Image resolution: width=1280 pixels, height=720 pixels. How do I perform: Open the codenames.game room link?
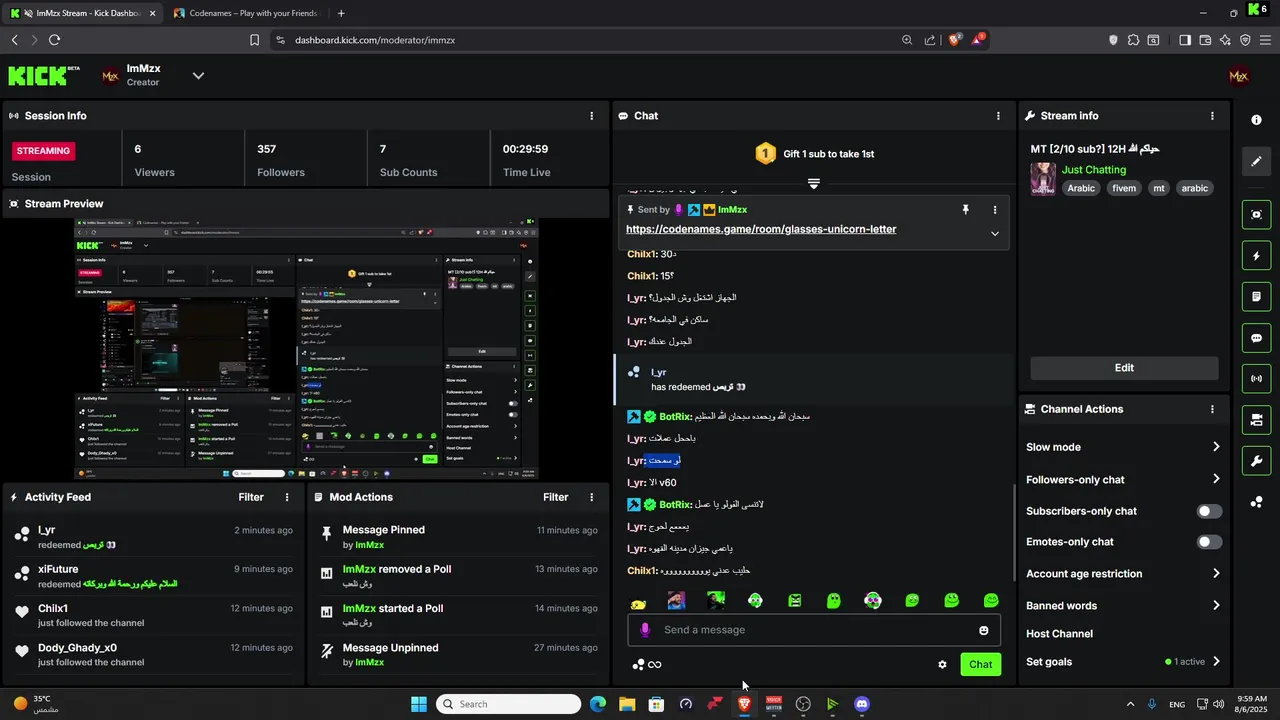point(761,229)
